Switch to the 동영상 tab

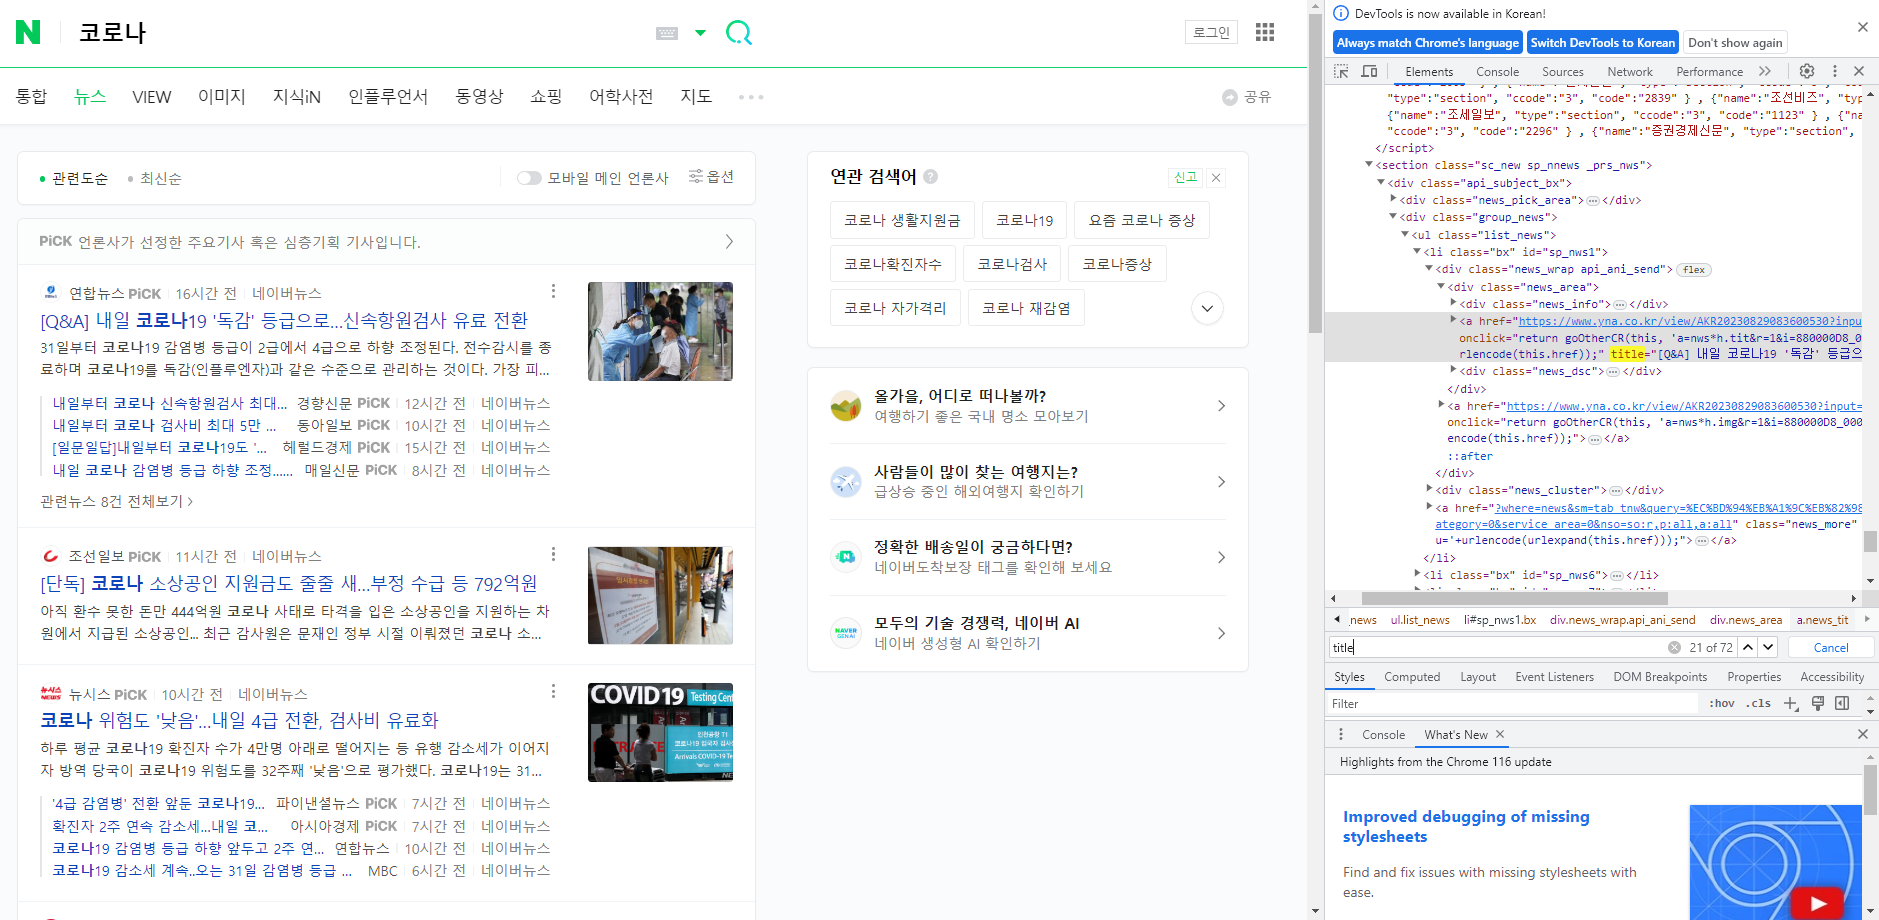[479, 96]
